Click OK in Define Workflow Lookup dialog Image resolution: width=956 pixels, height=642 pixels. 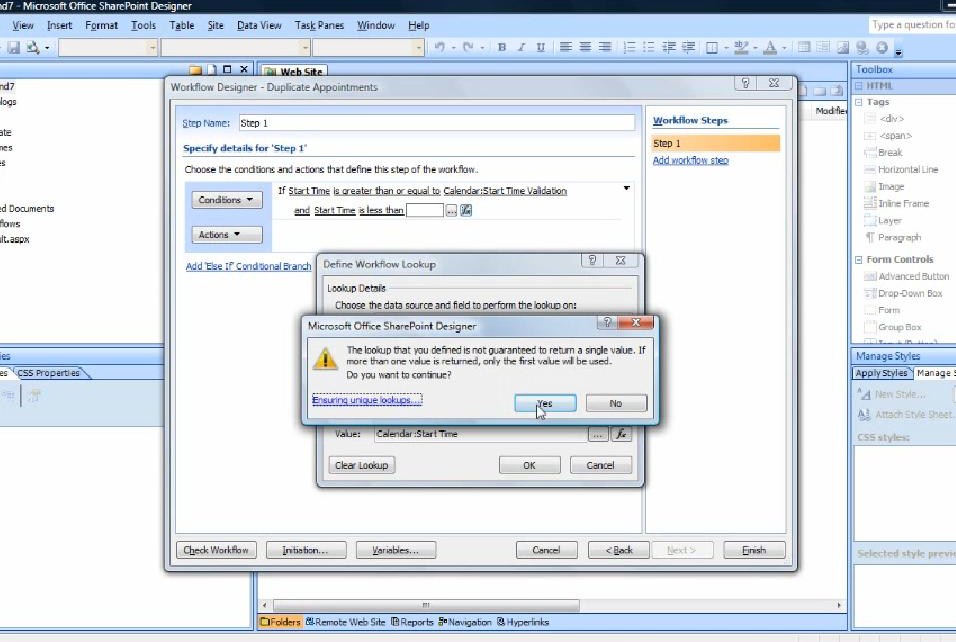tap(529, 465)
